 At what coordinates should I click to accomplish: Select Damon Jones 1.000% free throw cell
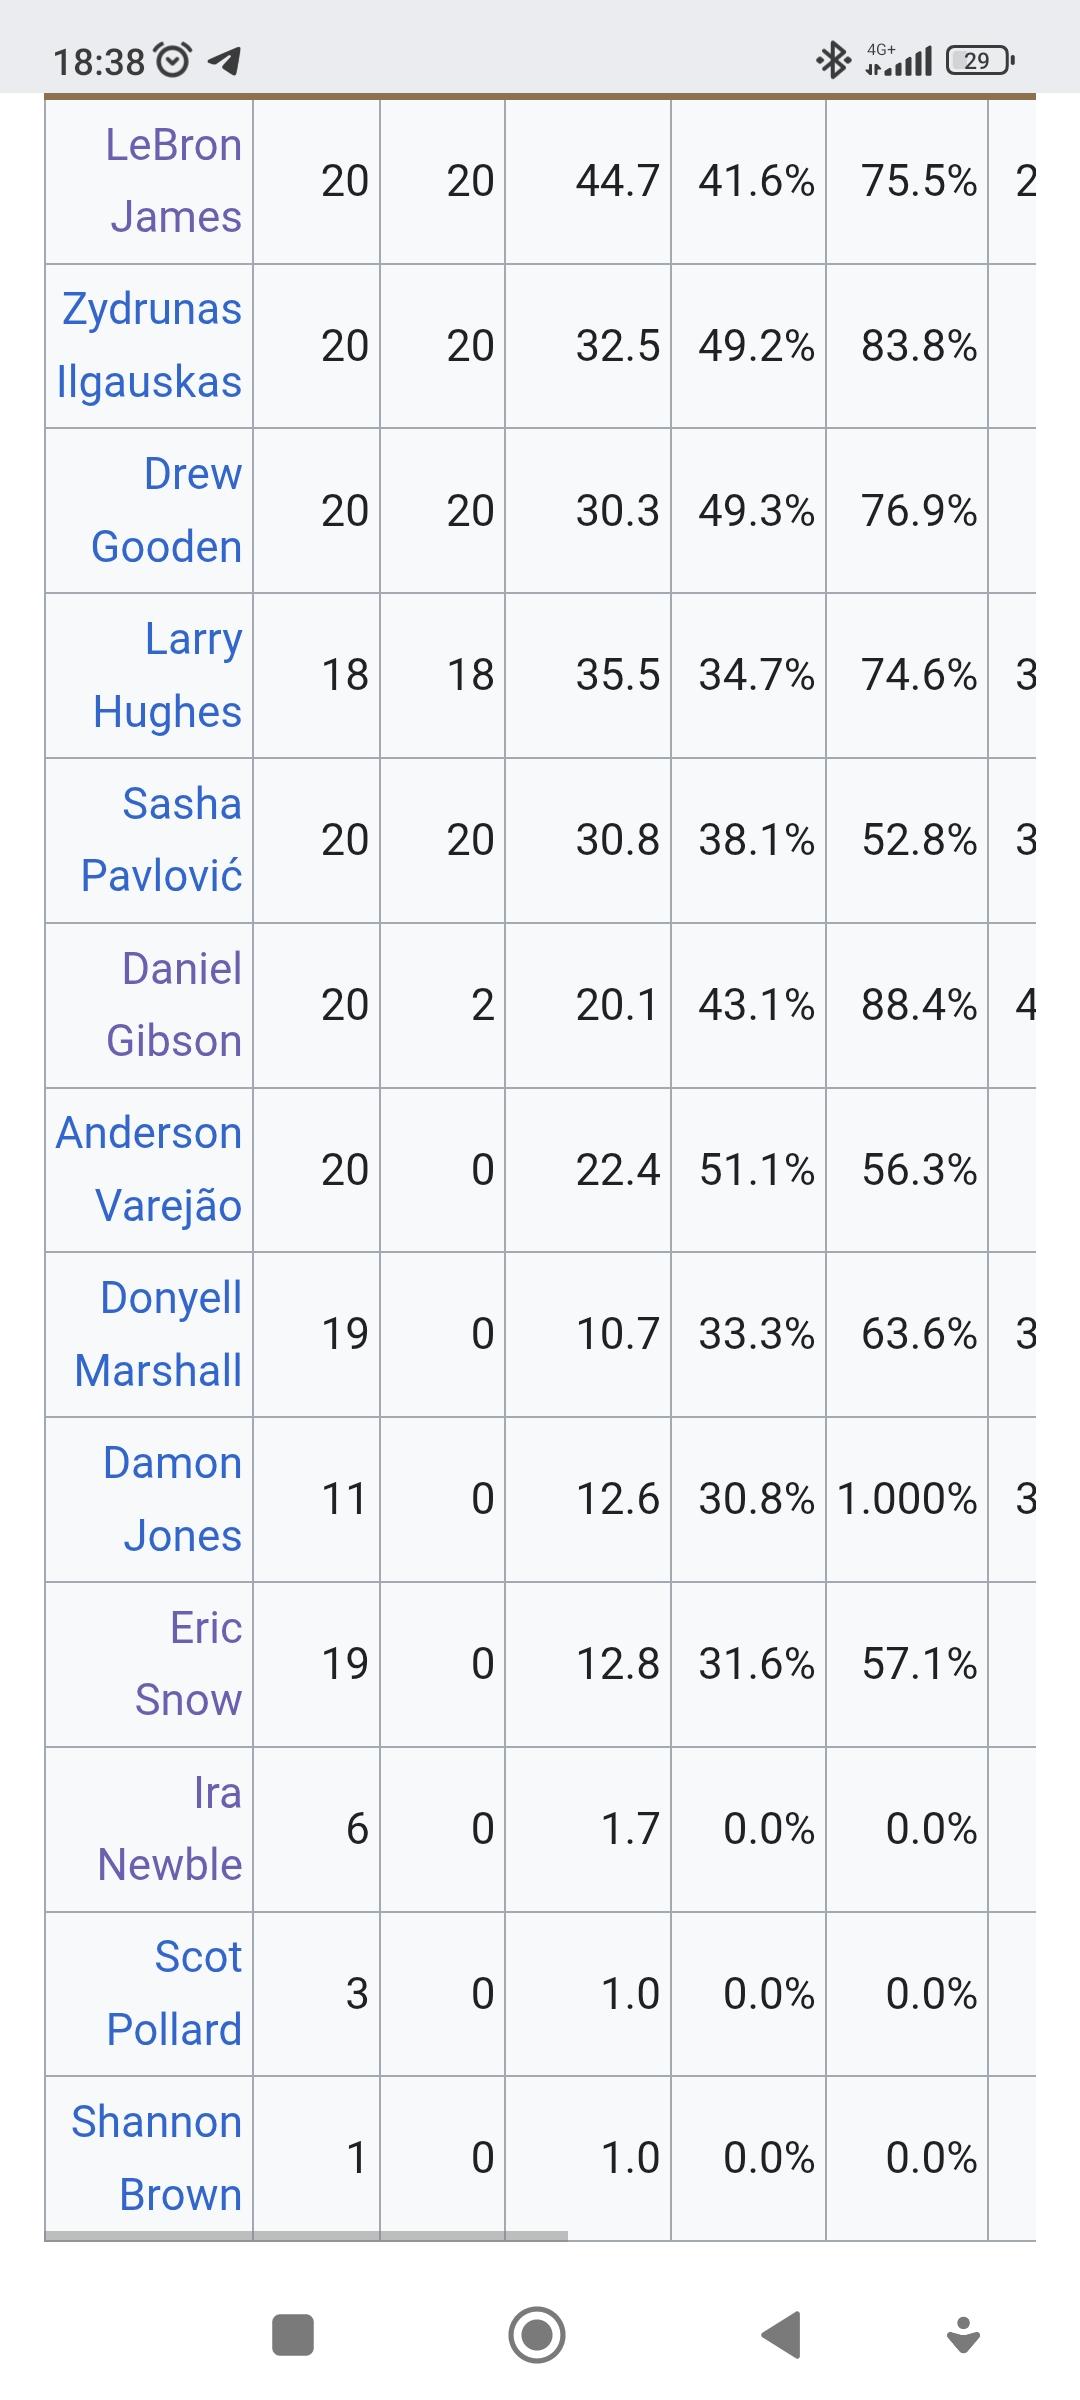coord(907,1499)
